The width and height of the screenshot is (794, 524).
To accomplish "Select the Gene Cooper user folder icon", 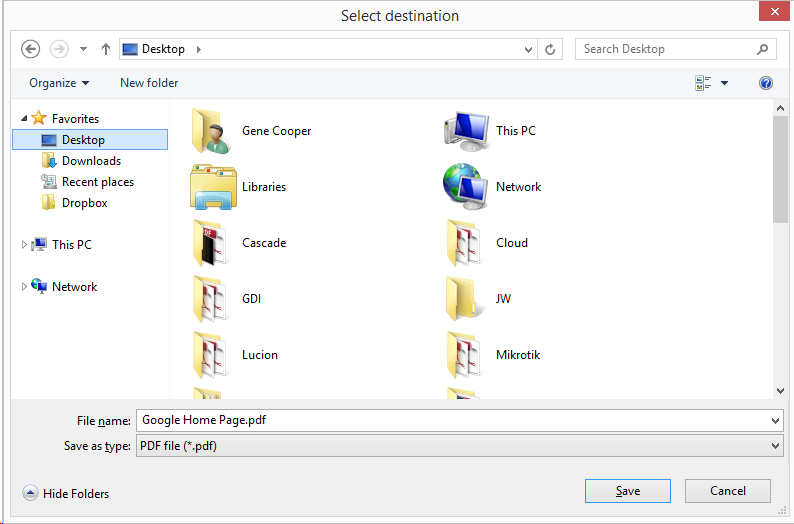I will tap(211, 131).
